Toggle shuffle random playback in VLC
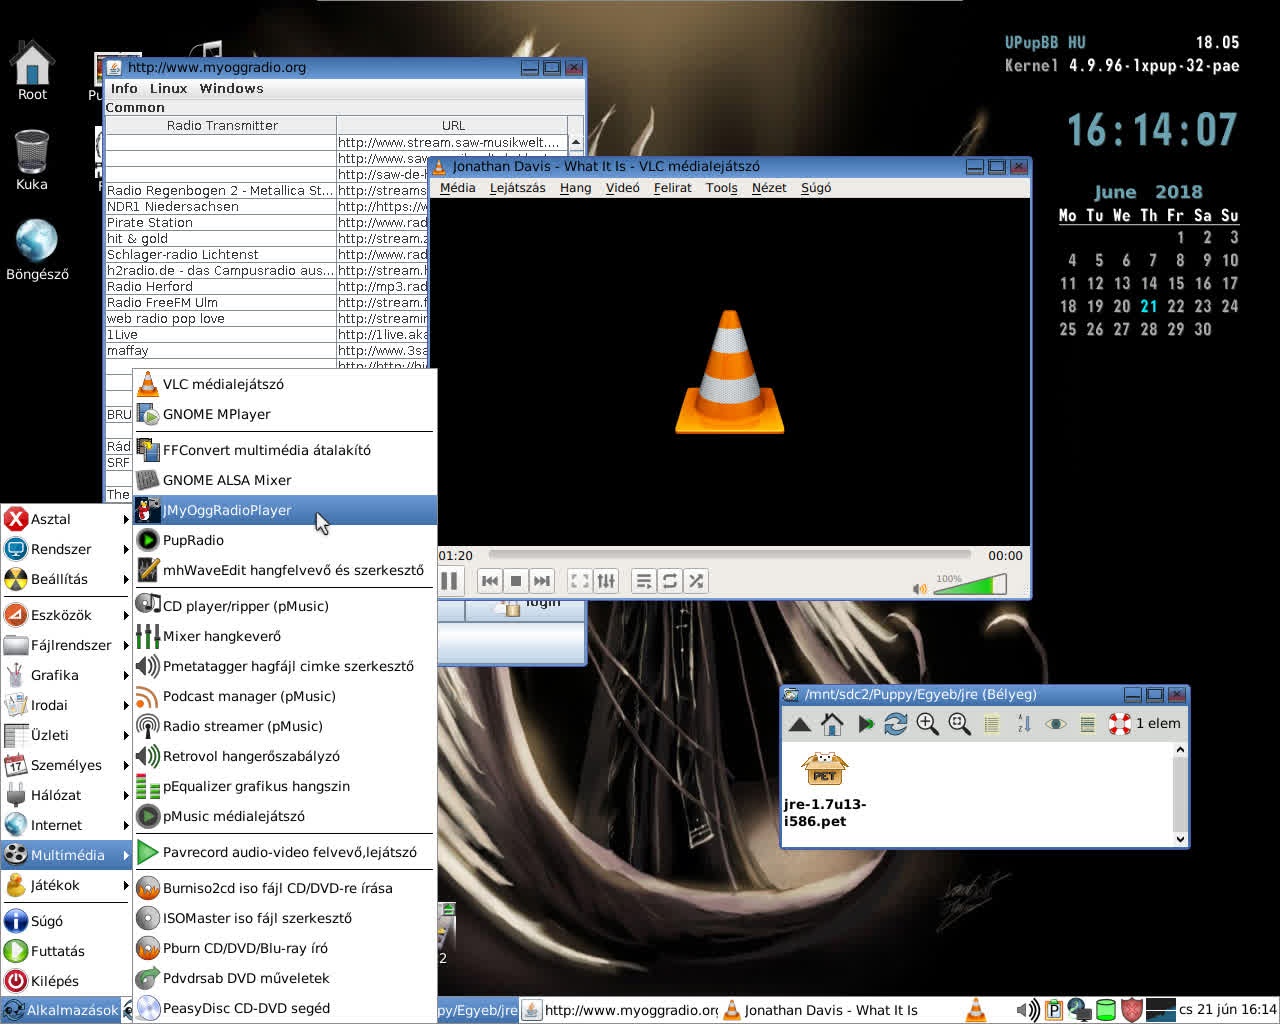Image resolution: width=1280 pixels, height=1024 pixels. [696, 581]
